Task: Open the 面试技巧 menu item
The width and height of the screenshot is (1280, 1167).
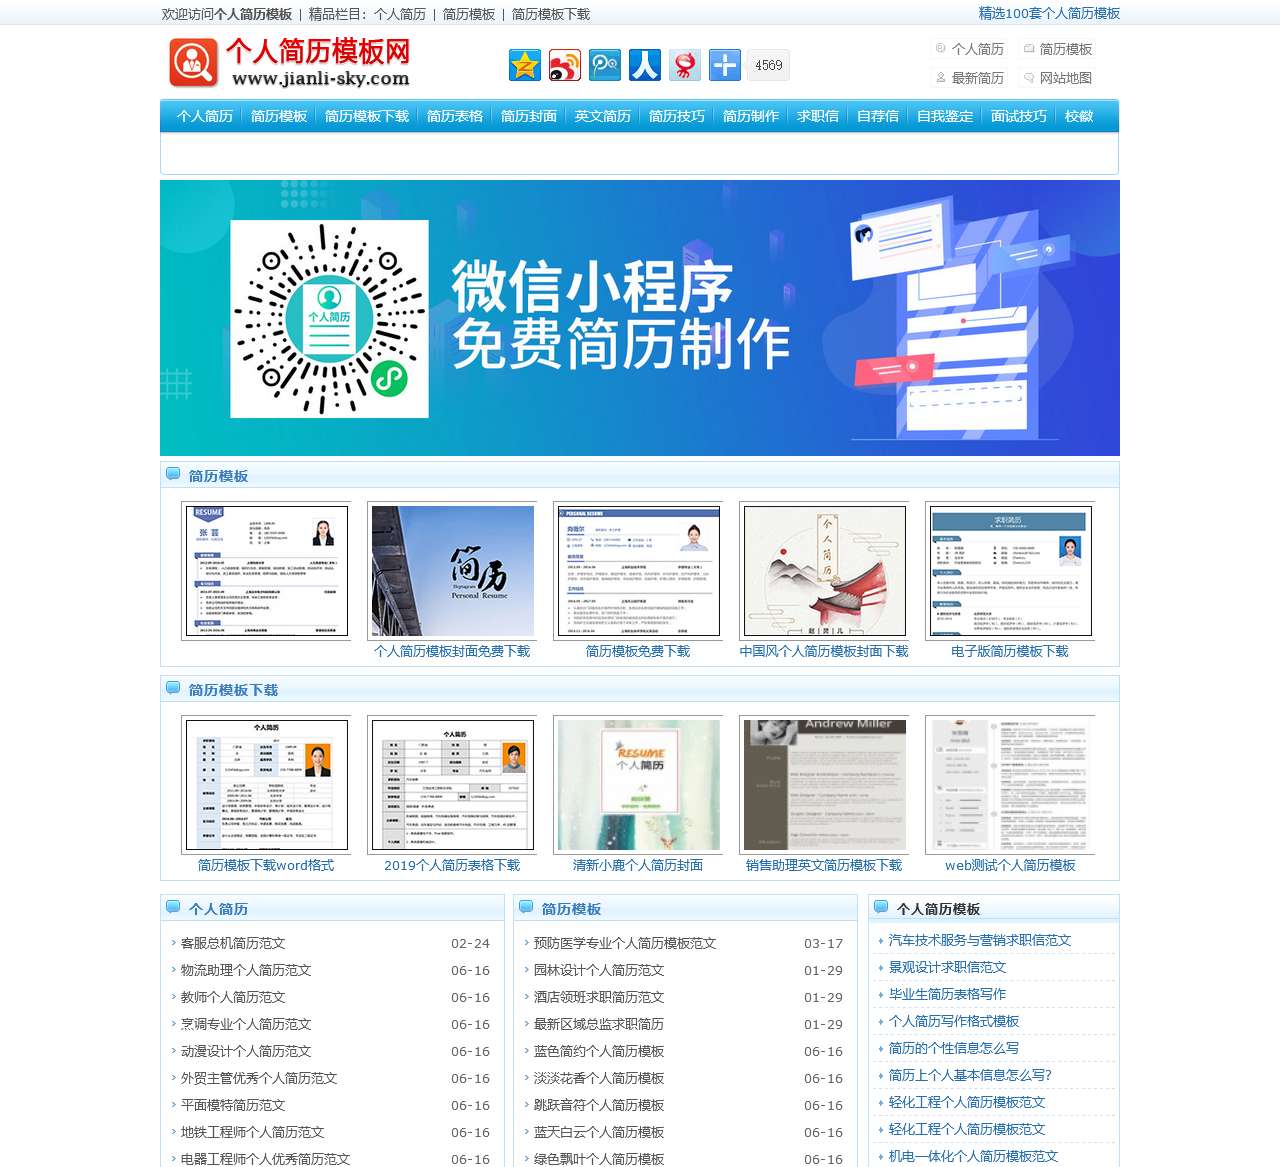Action: (1018, 116)
